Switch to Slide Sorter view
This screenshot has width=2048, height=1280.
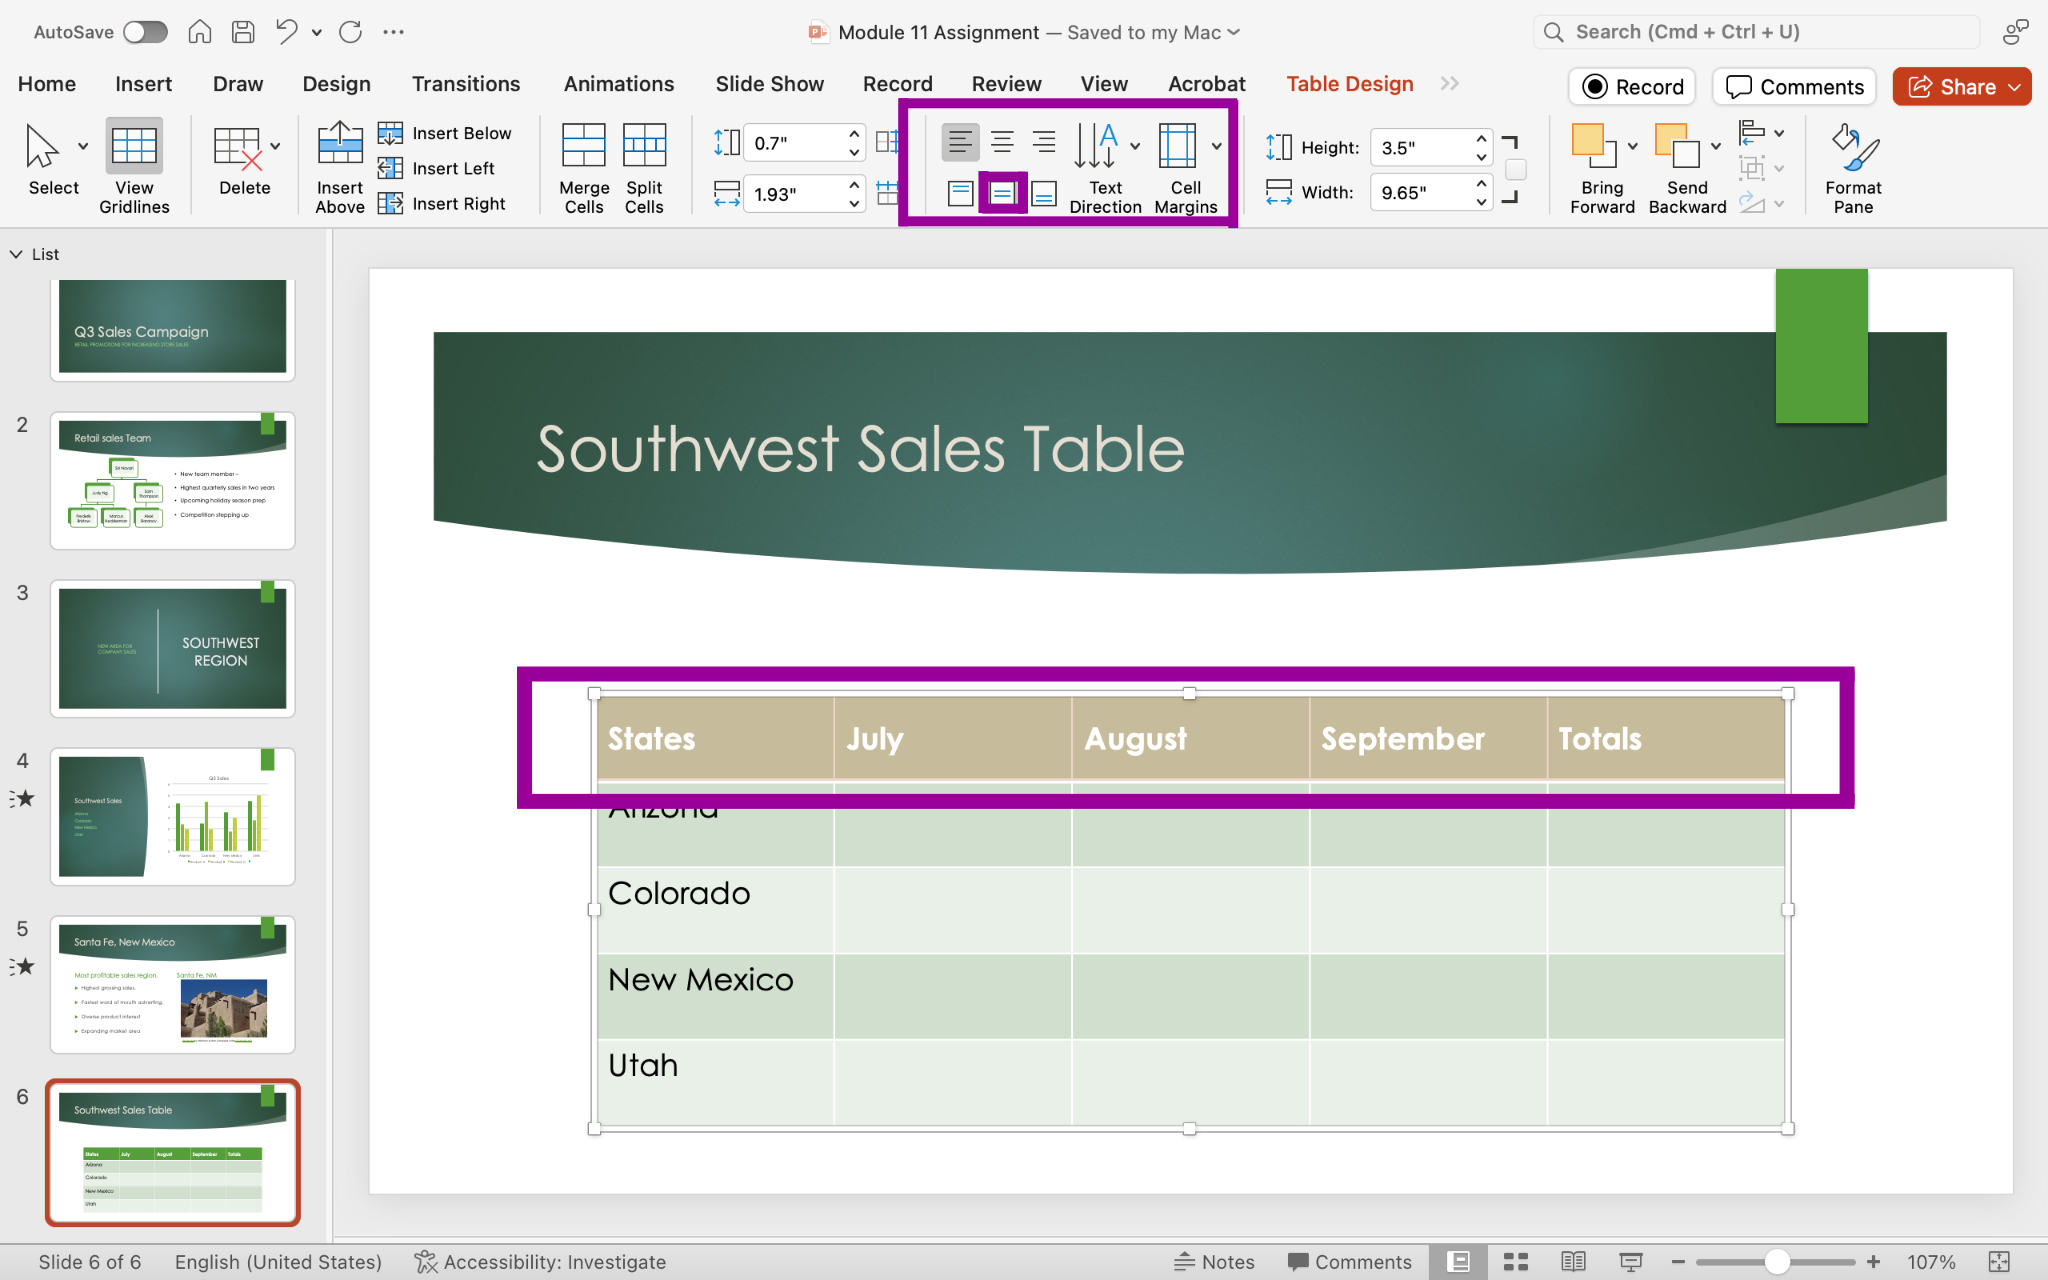click(1516, 1262)
